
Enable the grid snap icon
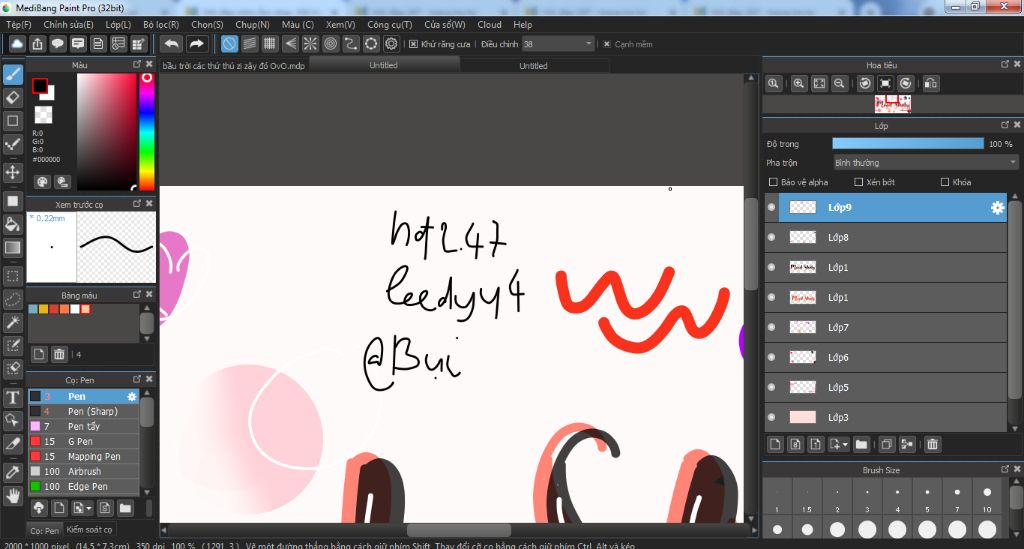tap(270, 44)
